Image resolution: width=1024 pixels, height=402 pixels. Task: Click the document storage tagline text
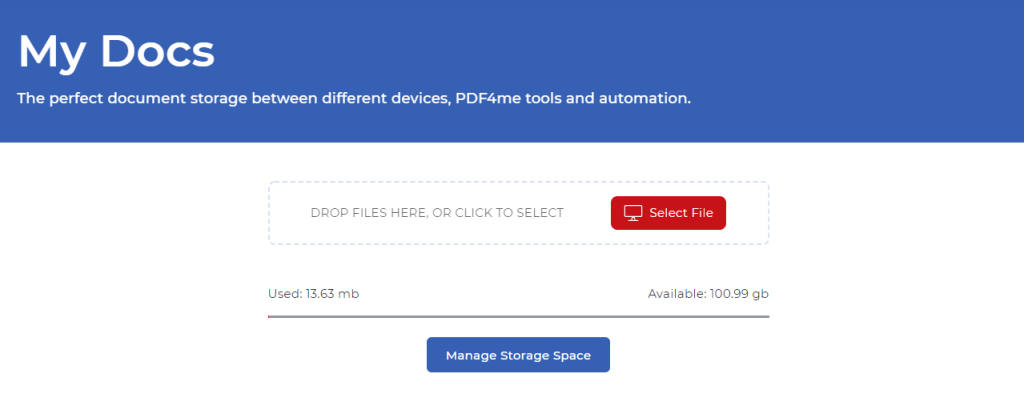(353, 99)
